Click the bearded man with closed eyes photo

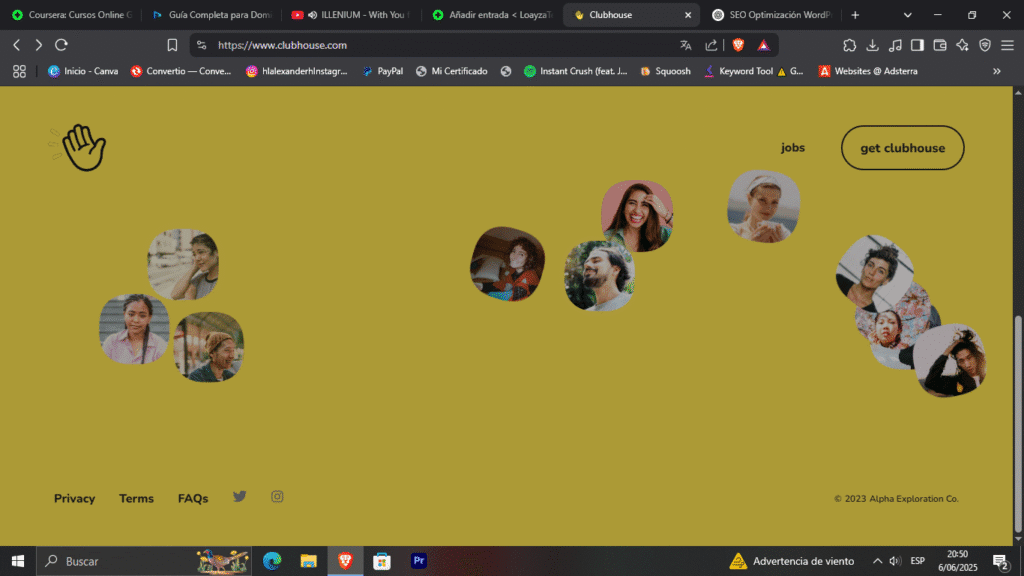click(x=600, y=276)
